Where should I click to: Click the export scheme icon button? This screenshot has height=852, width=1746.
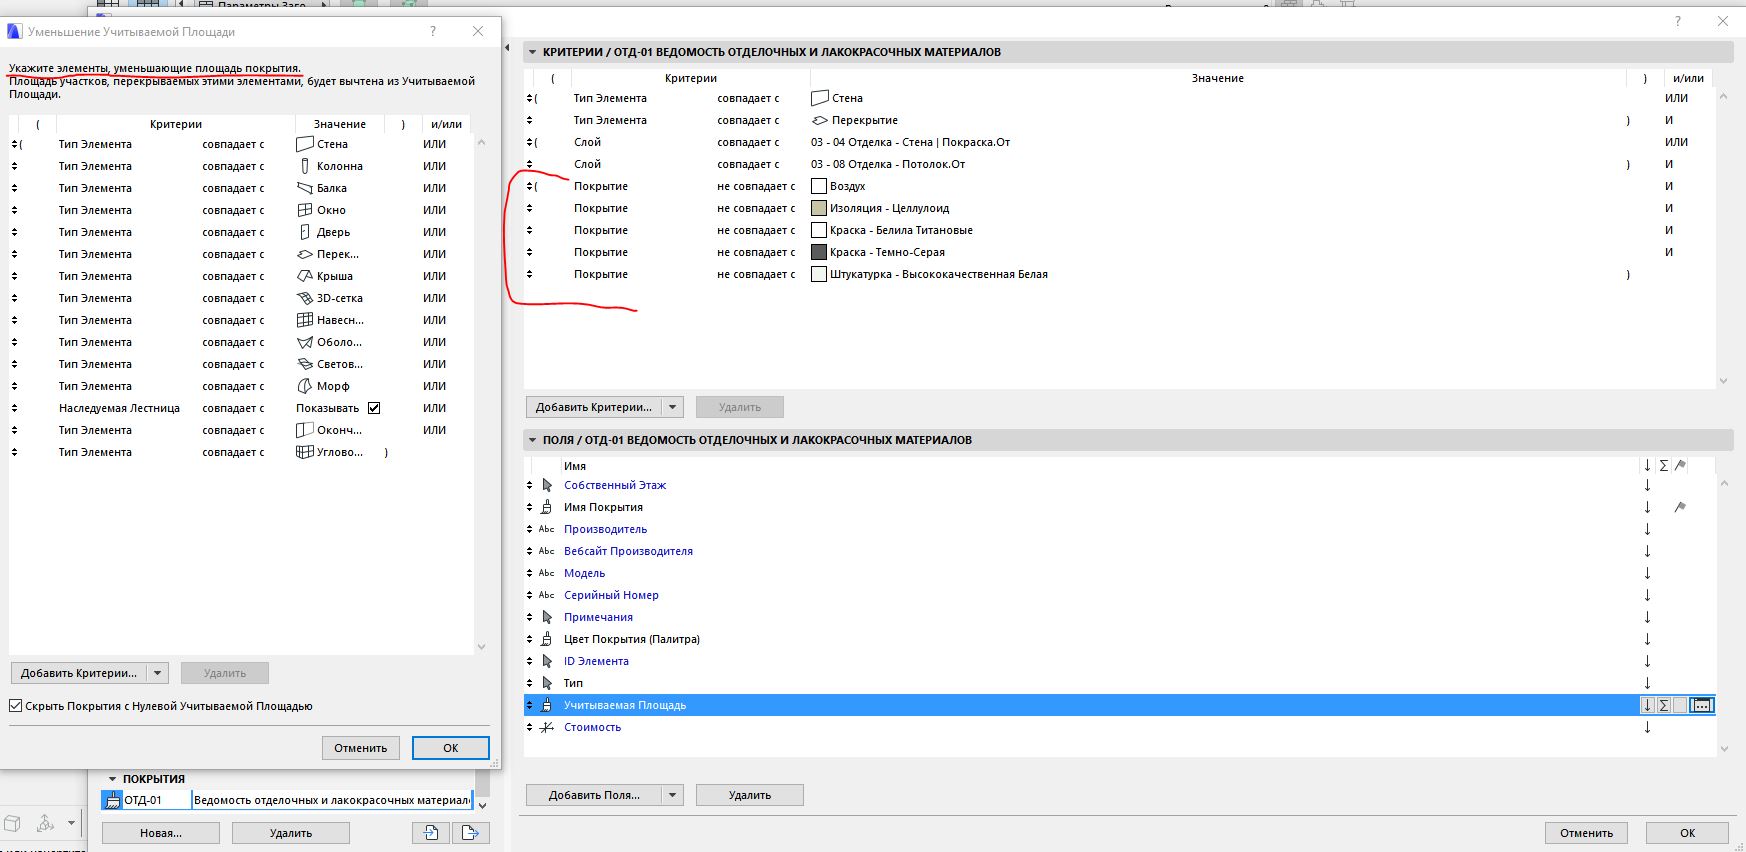click(x=470, y=832)
